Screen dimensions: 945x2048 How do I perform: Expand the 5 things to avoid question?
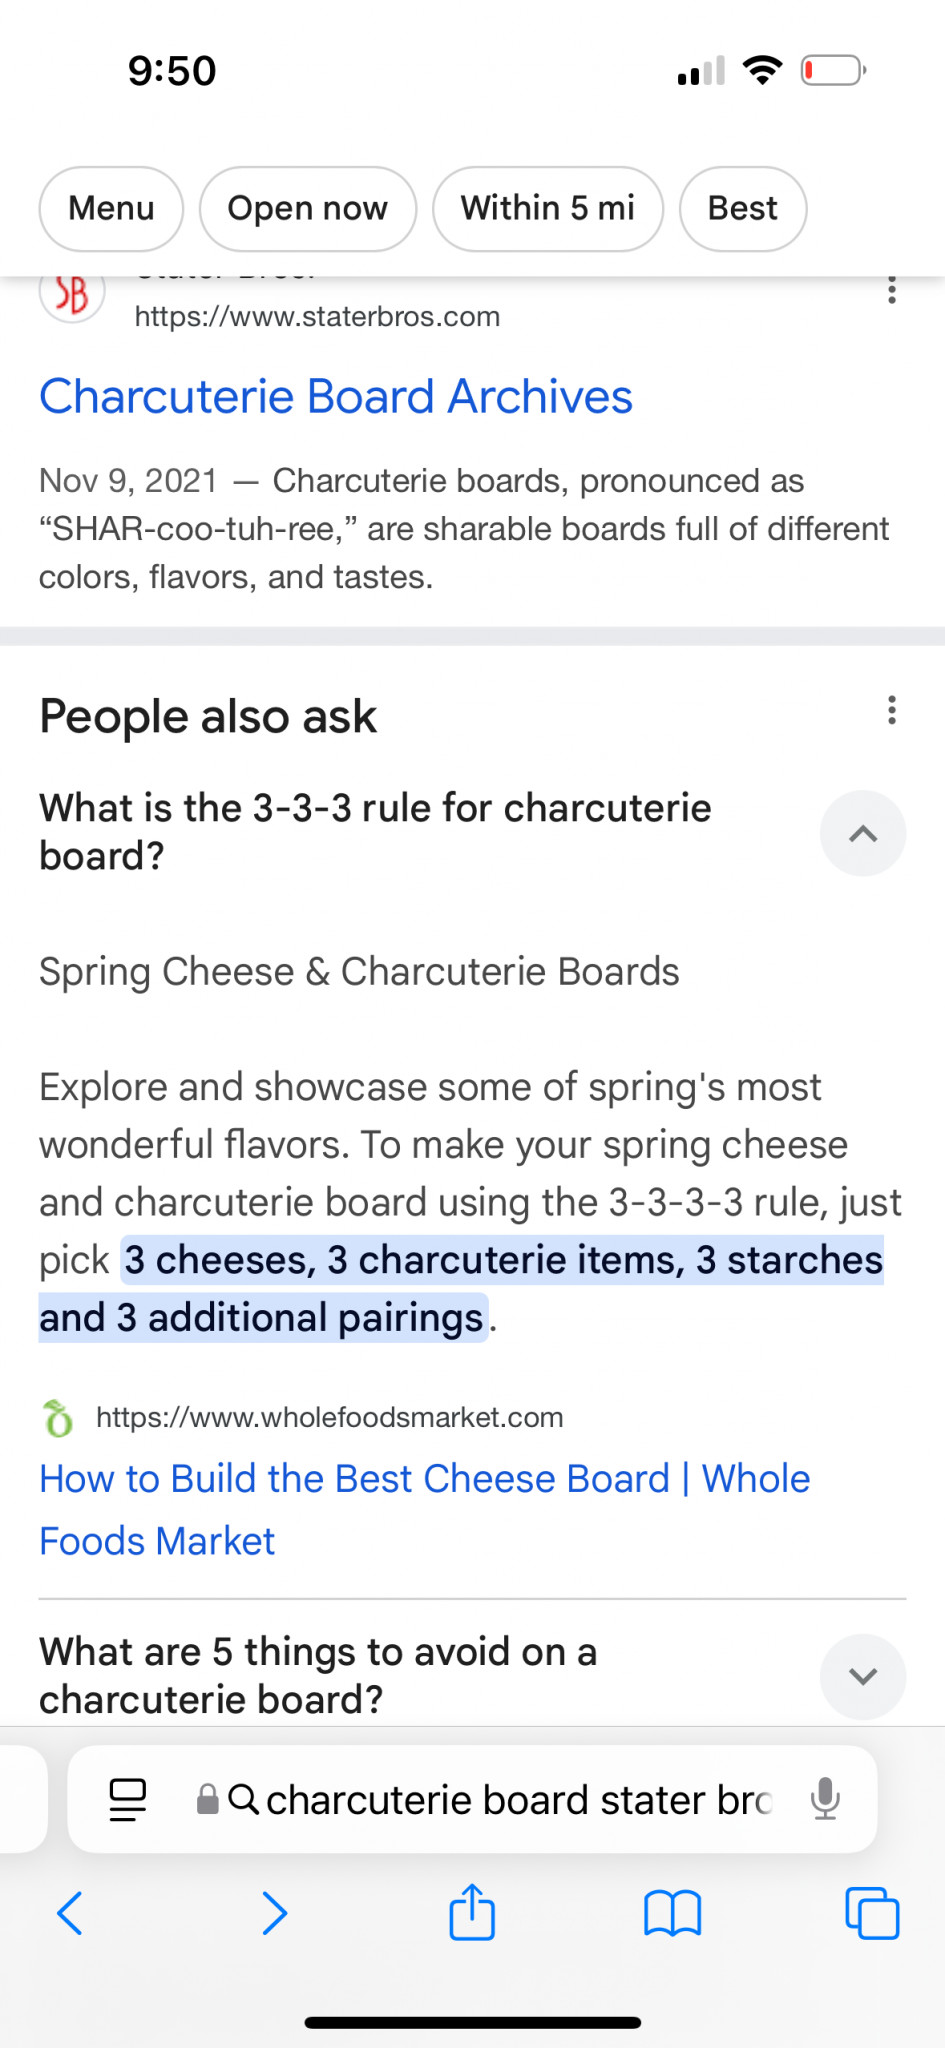point(862,1676)
